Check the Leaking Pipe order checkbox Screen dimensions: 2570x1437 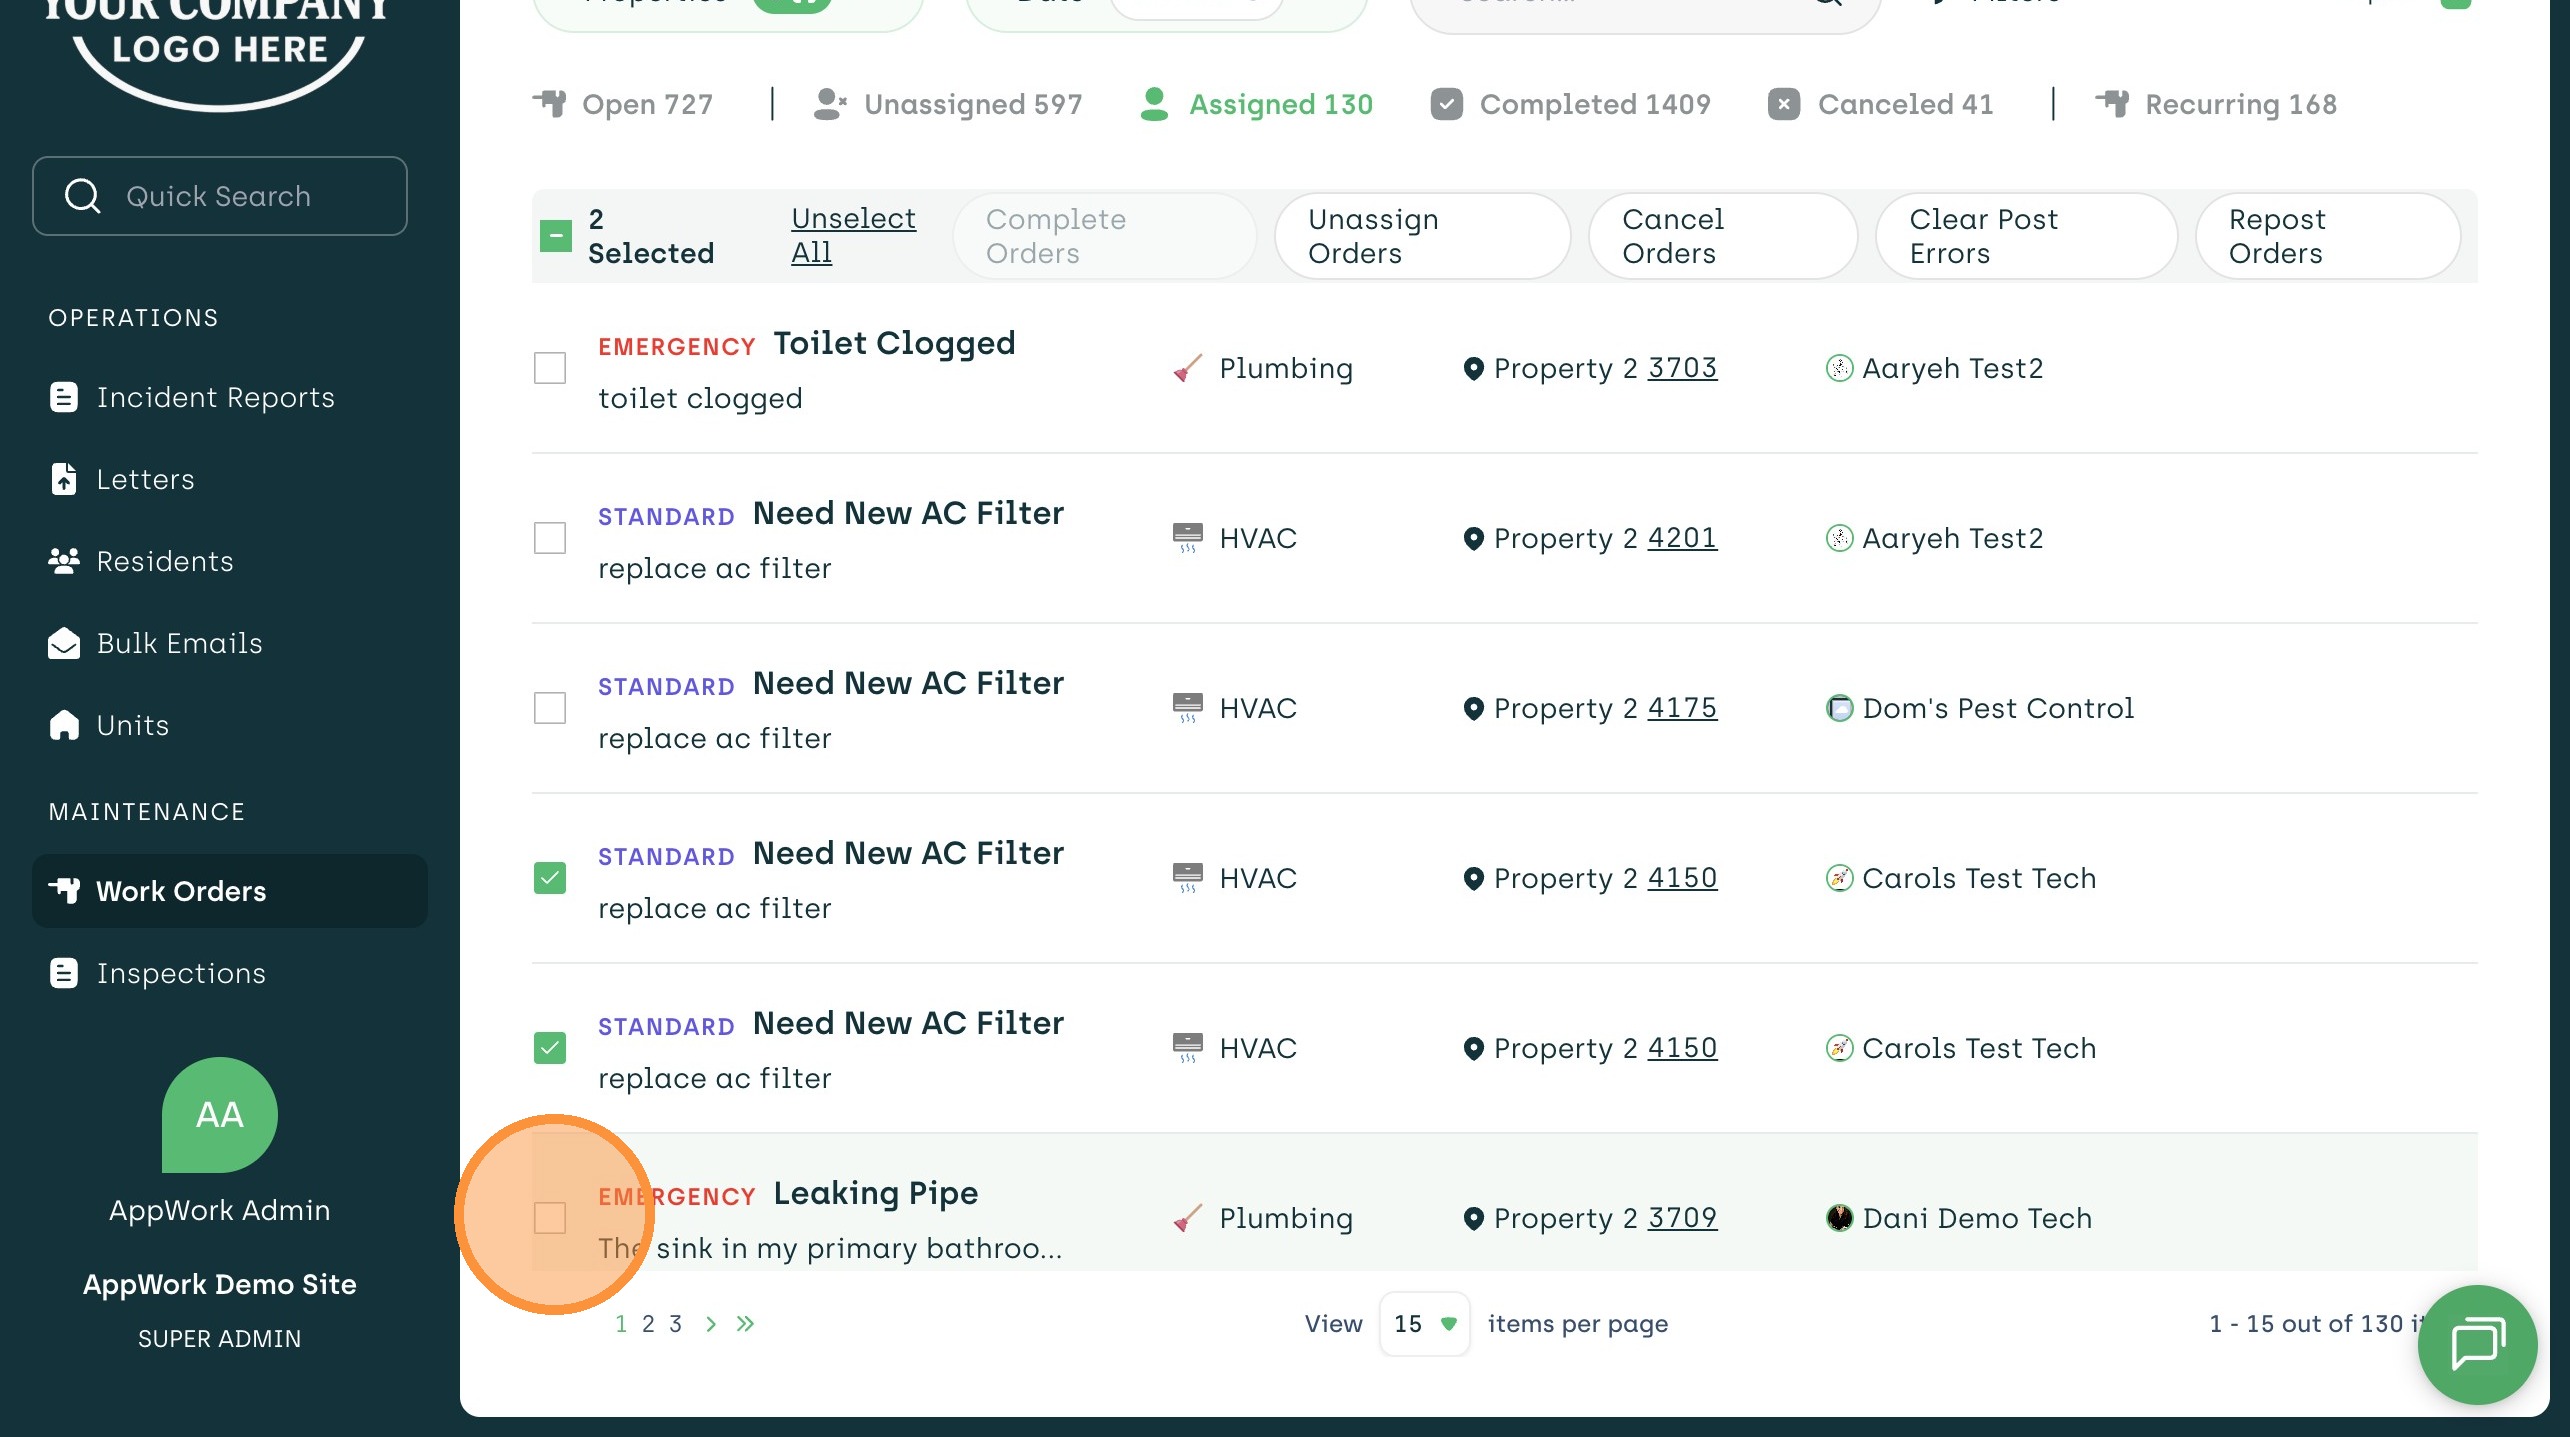[550, 1218]
